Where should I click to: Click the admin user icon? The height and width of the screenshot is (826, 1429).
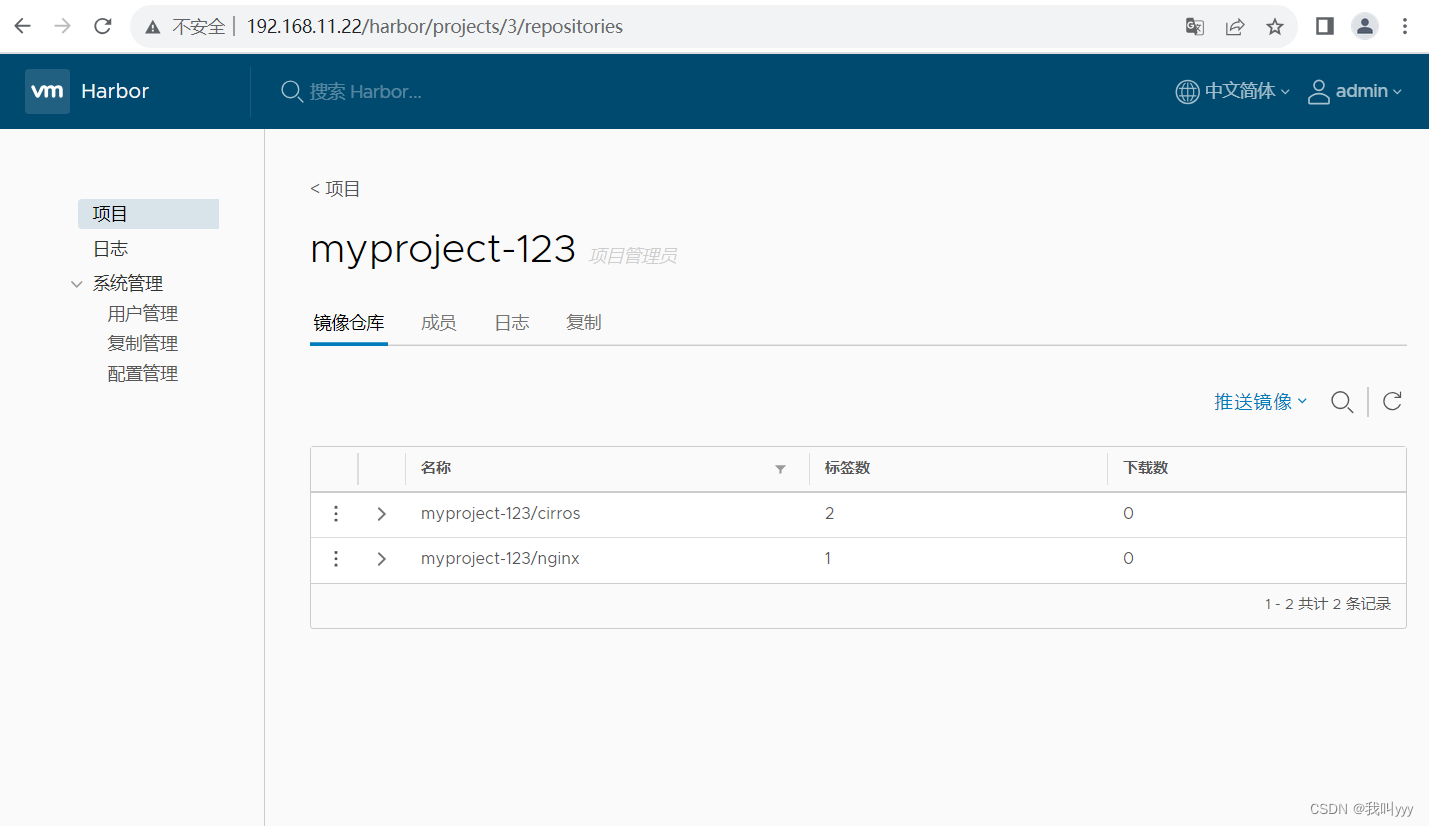coord(1319,92)
